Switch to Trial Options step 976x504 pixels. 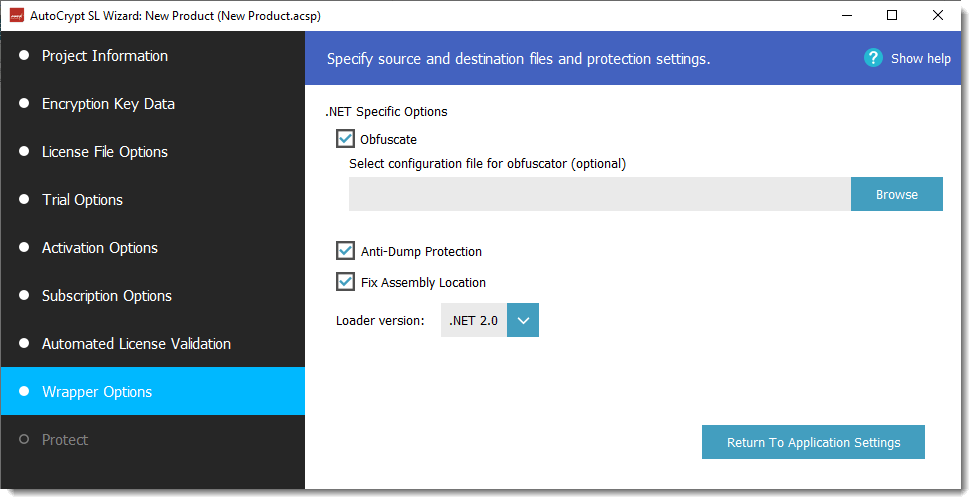coord(152,199)
